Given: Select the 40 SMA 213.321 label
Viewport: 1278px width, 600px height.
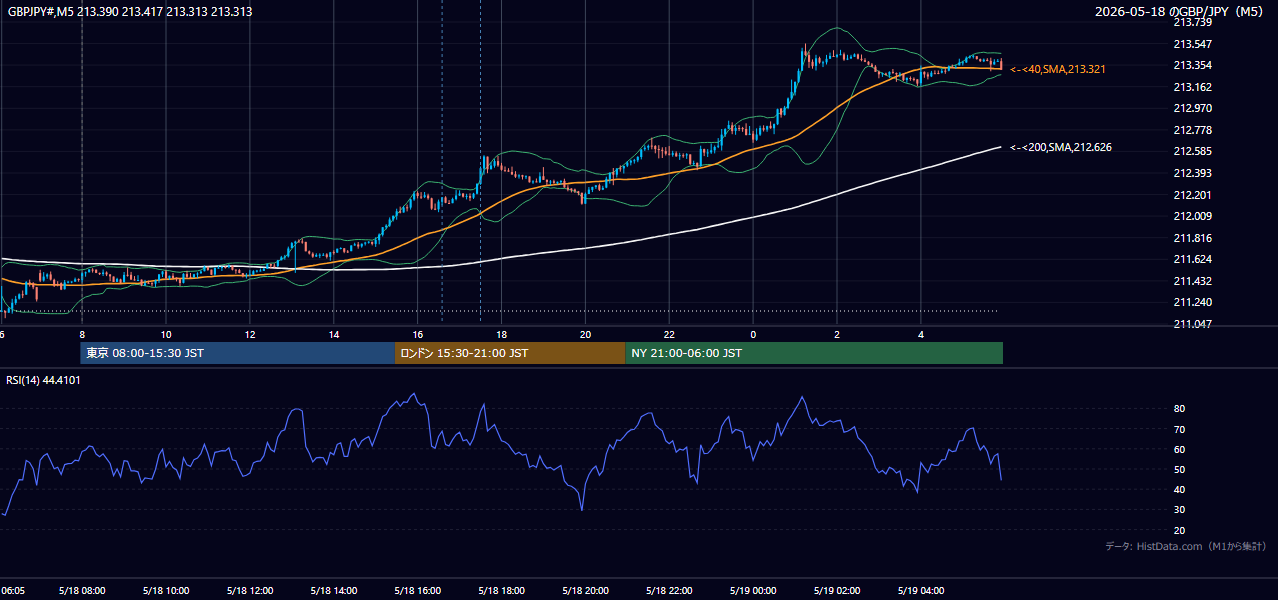Looking at the screenshot, I should pos(1058,69).
